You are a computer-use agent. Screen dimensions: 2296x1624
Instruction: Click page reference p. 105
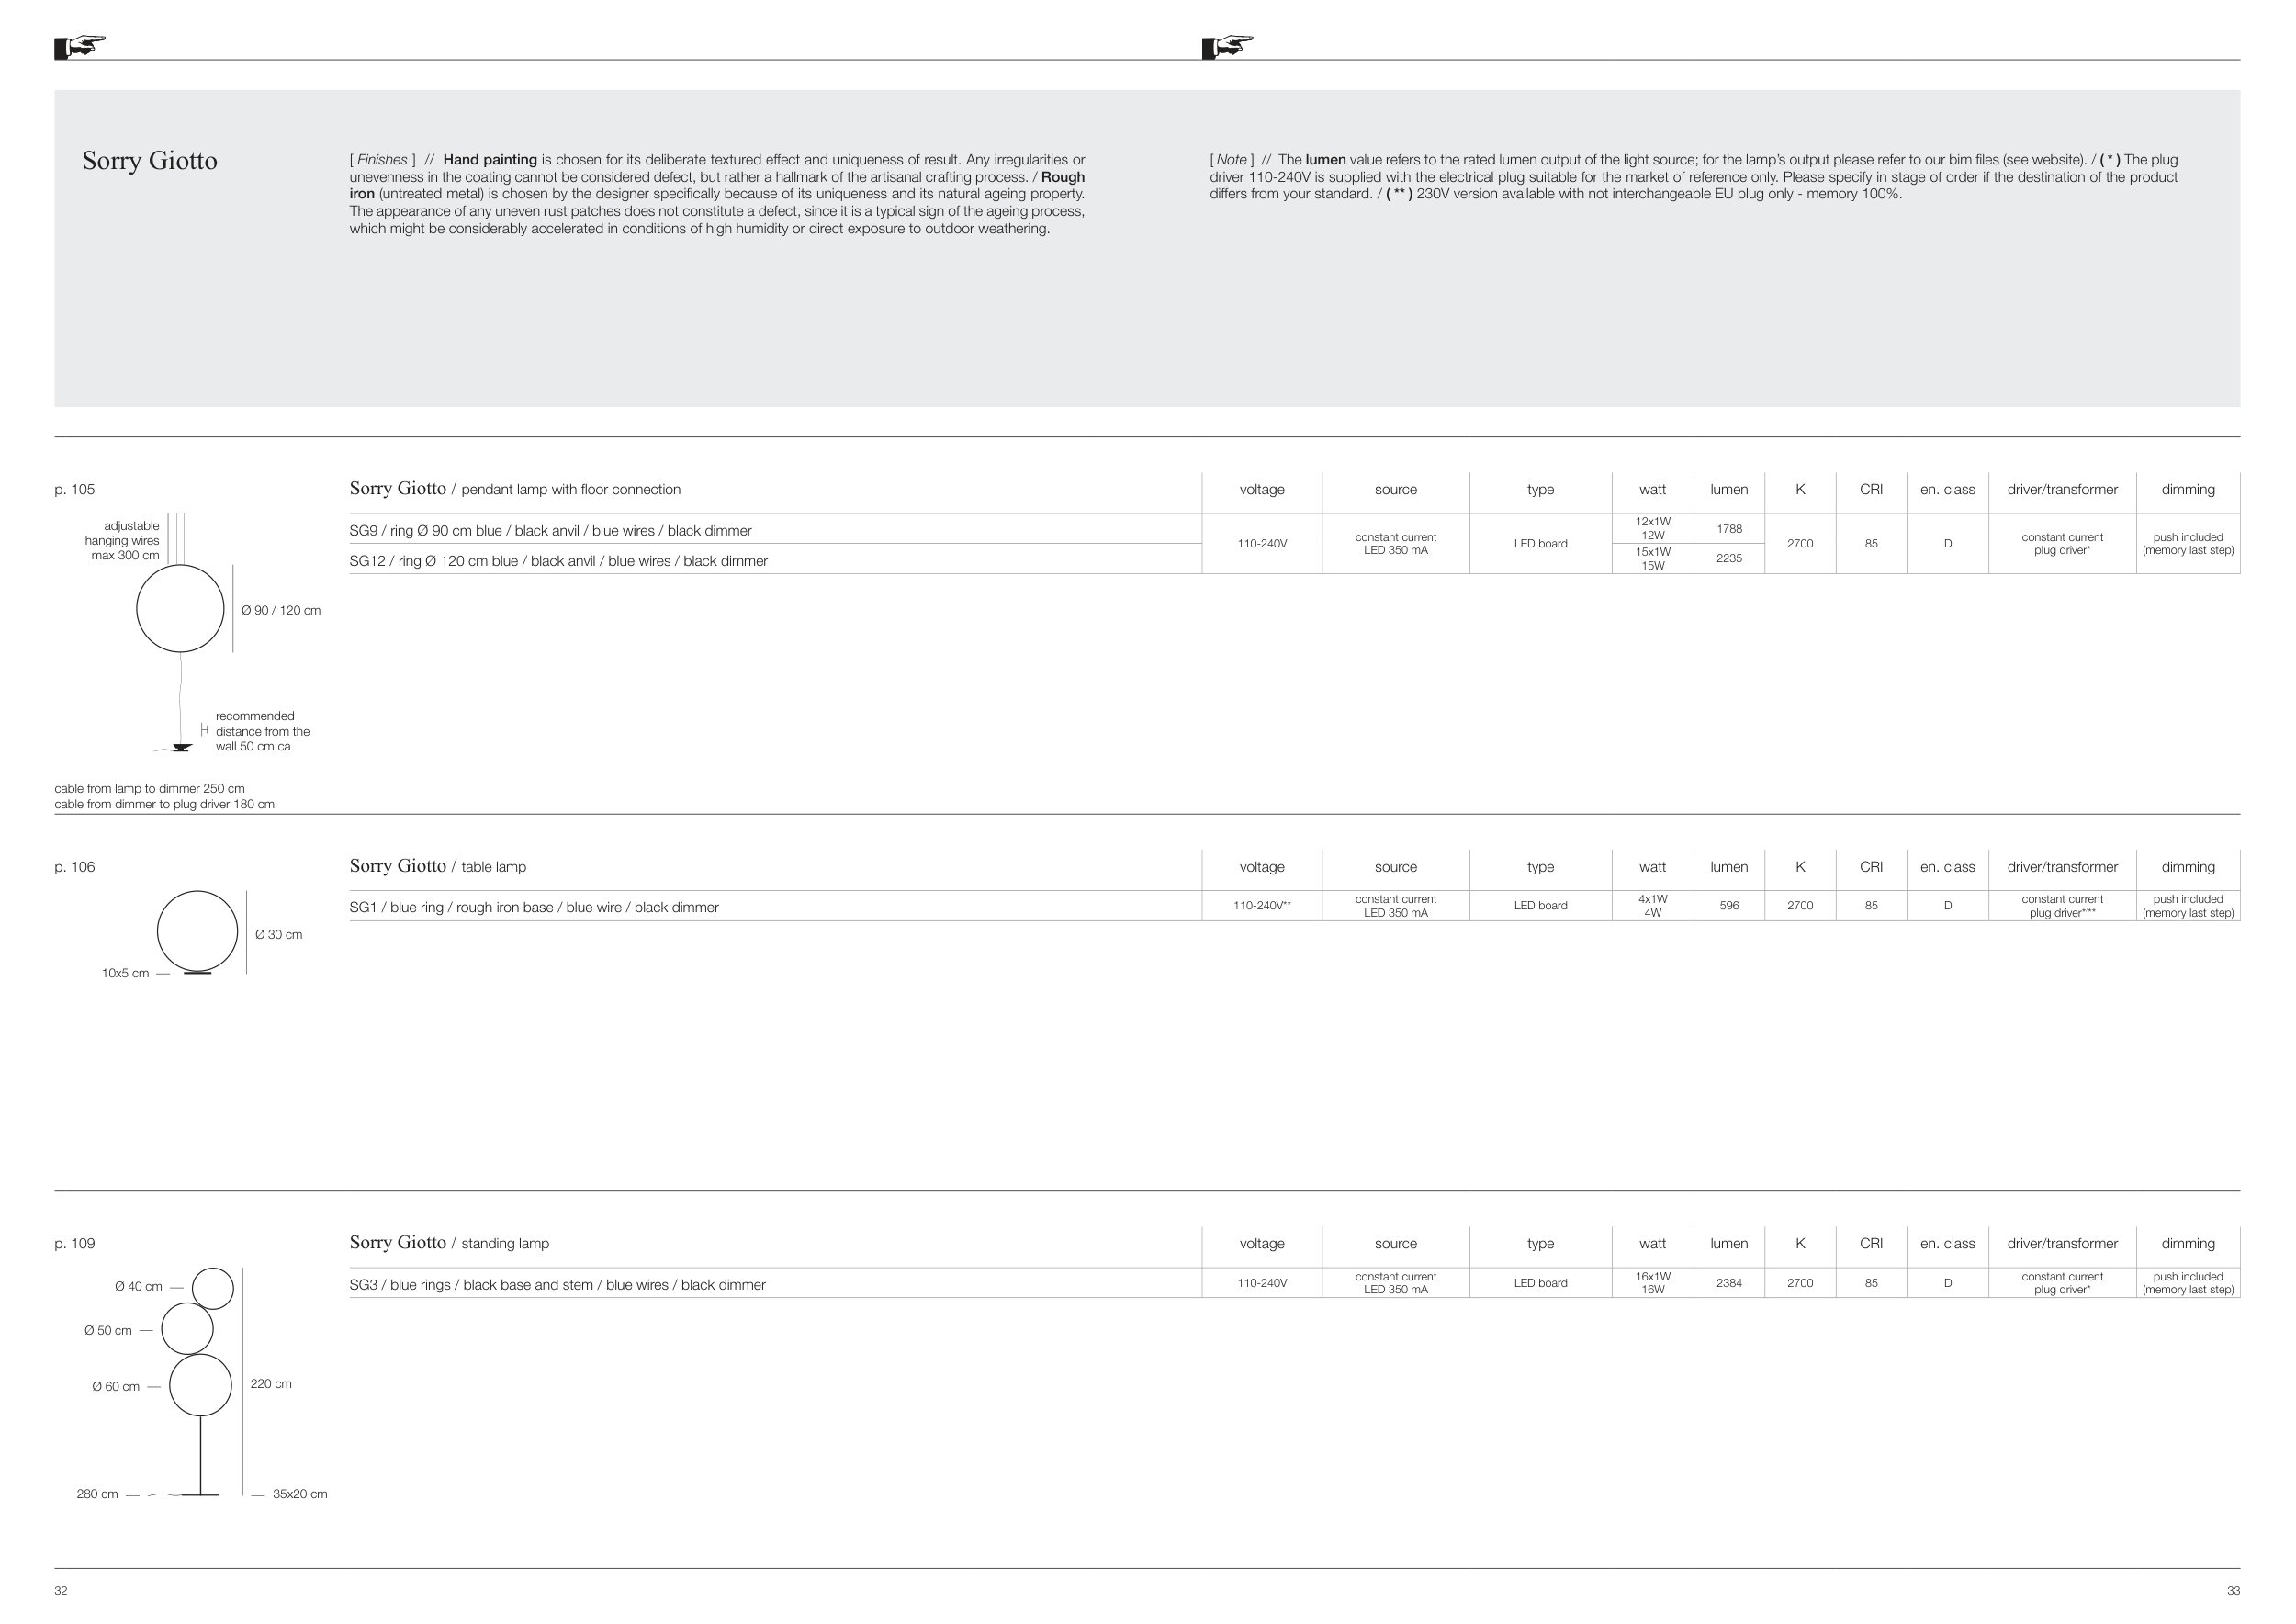click(x=75, y=489)
